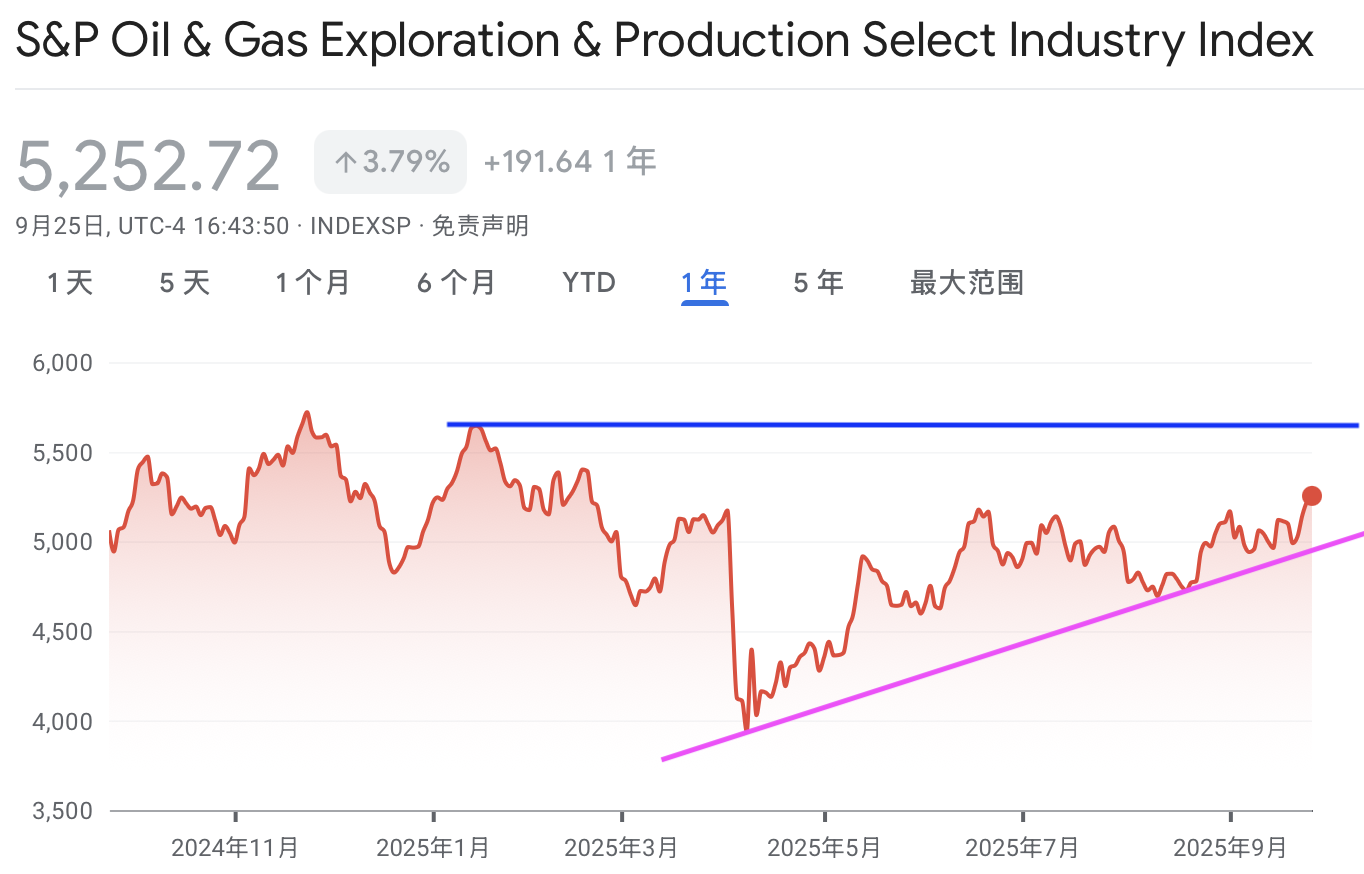Select the active 1年 tab
Image resolution: width=1364 pixels, height=874 pixels.
[x=704, y=283]
